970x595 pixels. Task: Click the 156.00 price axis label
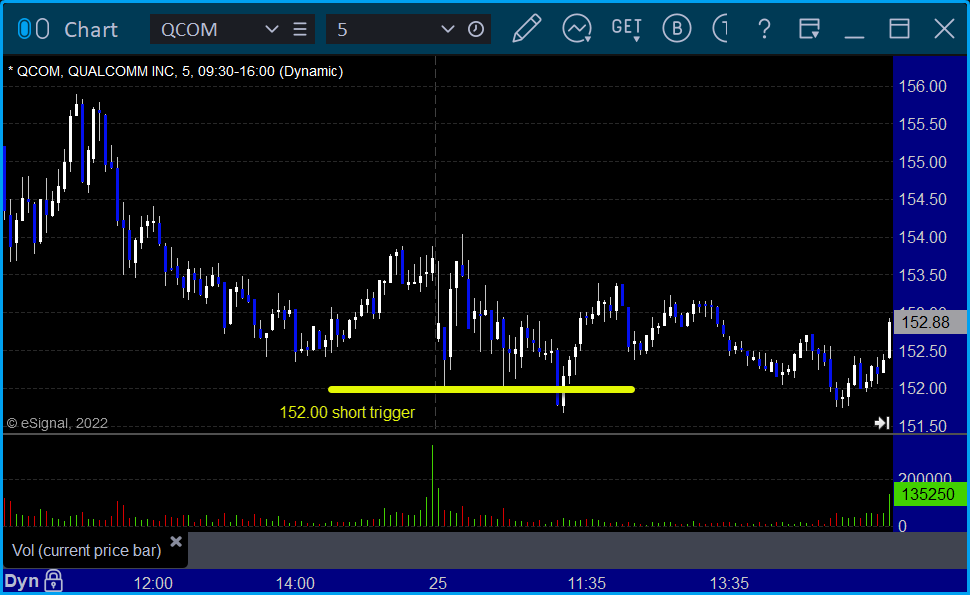(x=922, y=87)
